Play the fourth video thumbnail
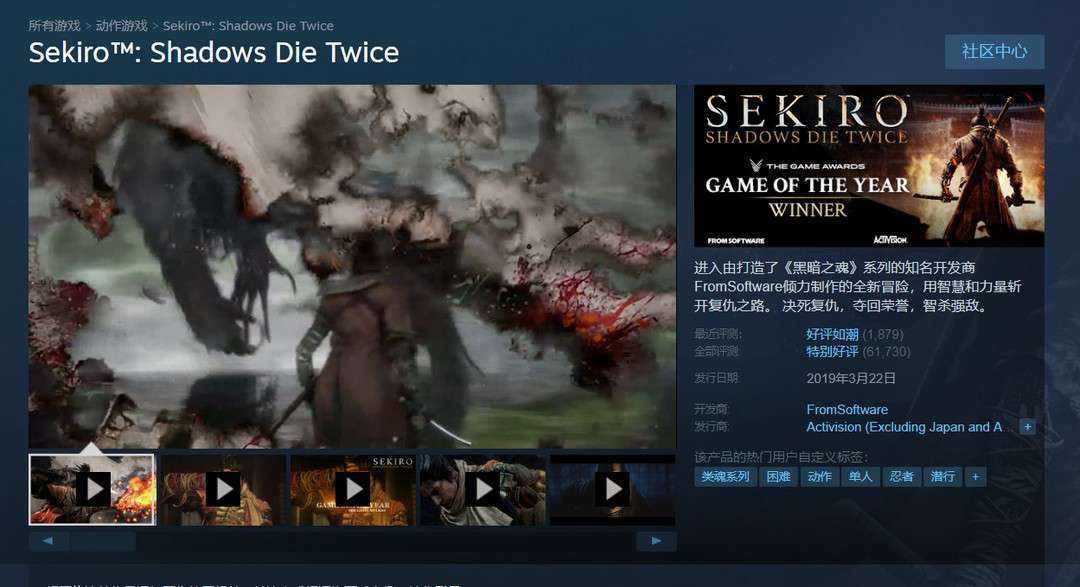The width and height of the screenshot is (1080, 587). coord(484,489)
